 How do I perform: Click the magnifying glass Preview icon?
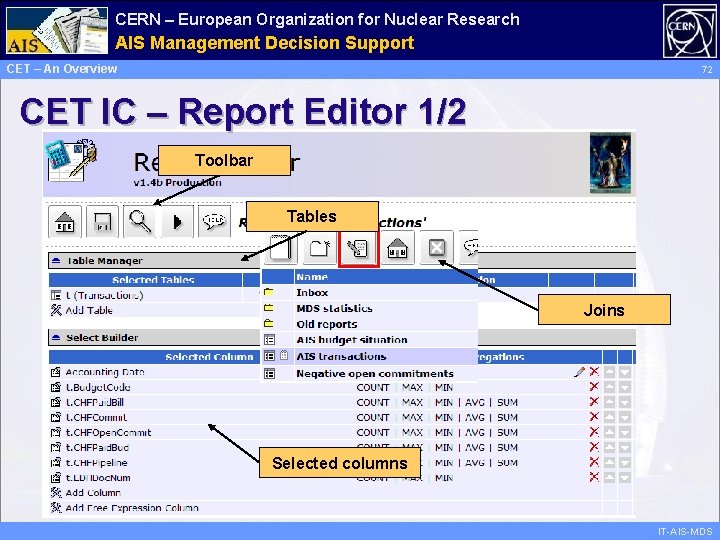(x=140, y=222)
